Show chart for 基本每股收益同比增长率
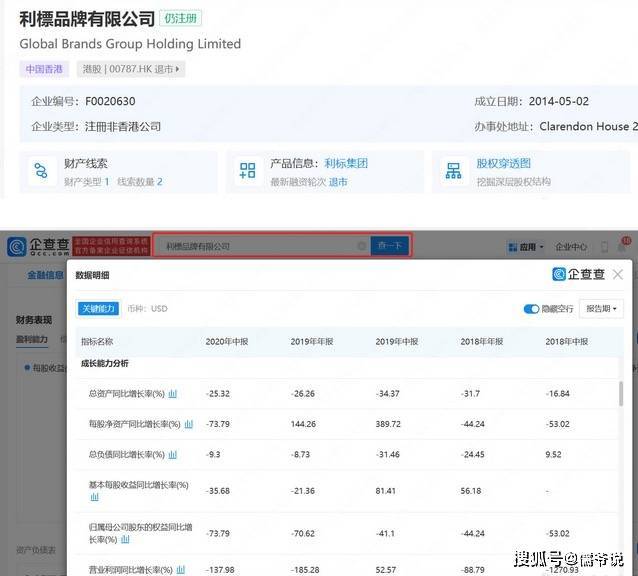 coord(94,497)
